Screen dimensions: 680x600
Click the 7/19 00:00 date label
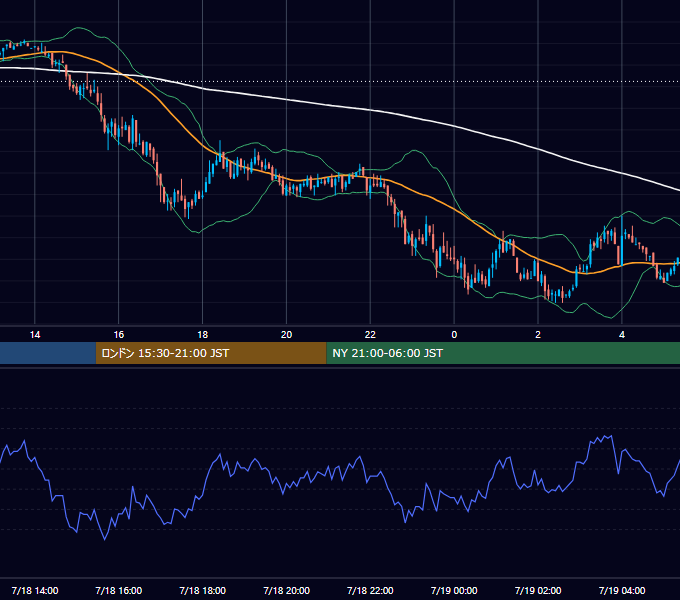tap(454, 590)
